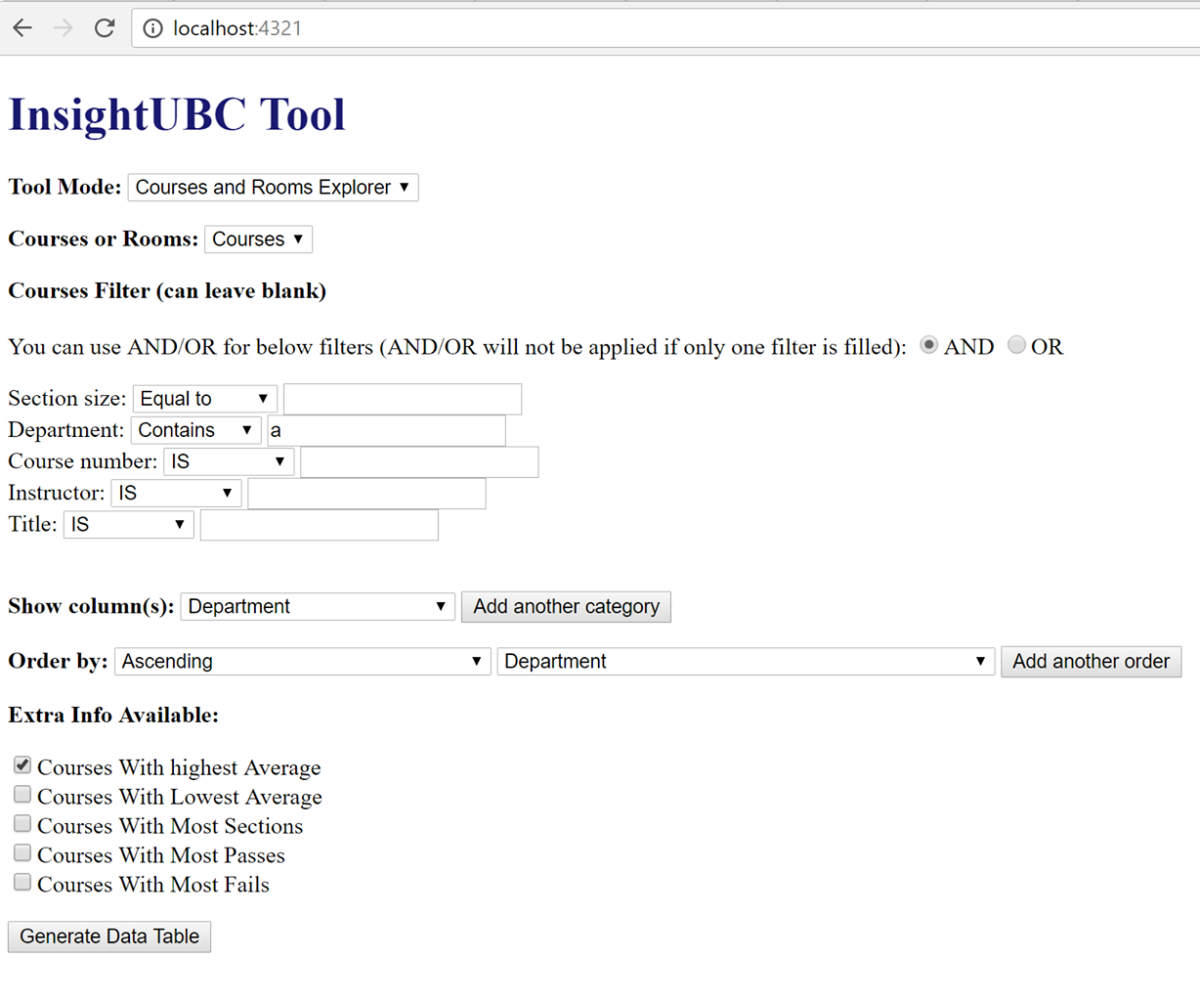Expand Section size comparison dropdown
Screen dimensions: 1200x1001
pyautogui.click(x=205, y=398)
